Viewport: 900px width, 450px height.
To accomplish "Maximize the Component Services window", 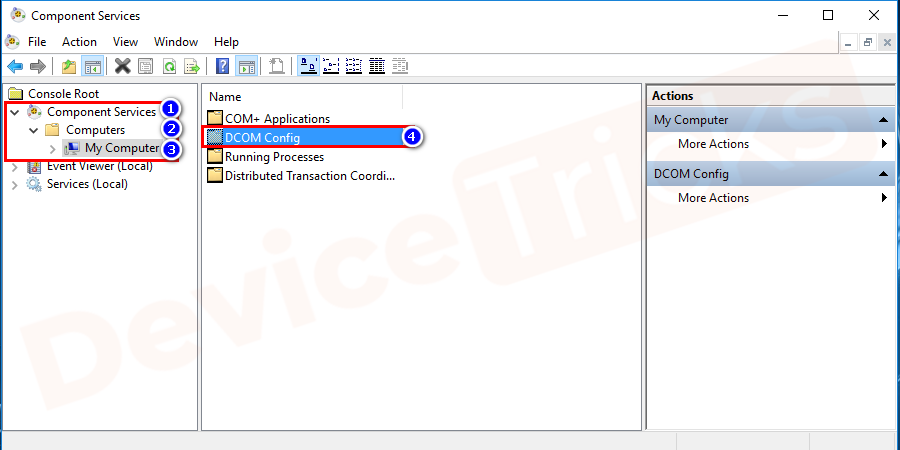I will [x=828, y=15].
